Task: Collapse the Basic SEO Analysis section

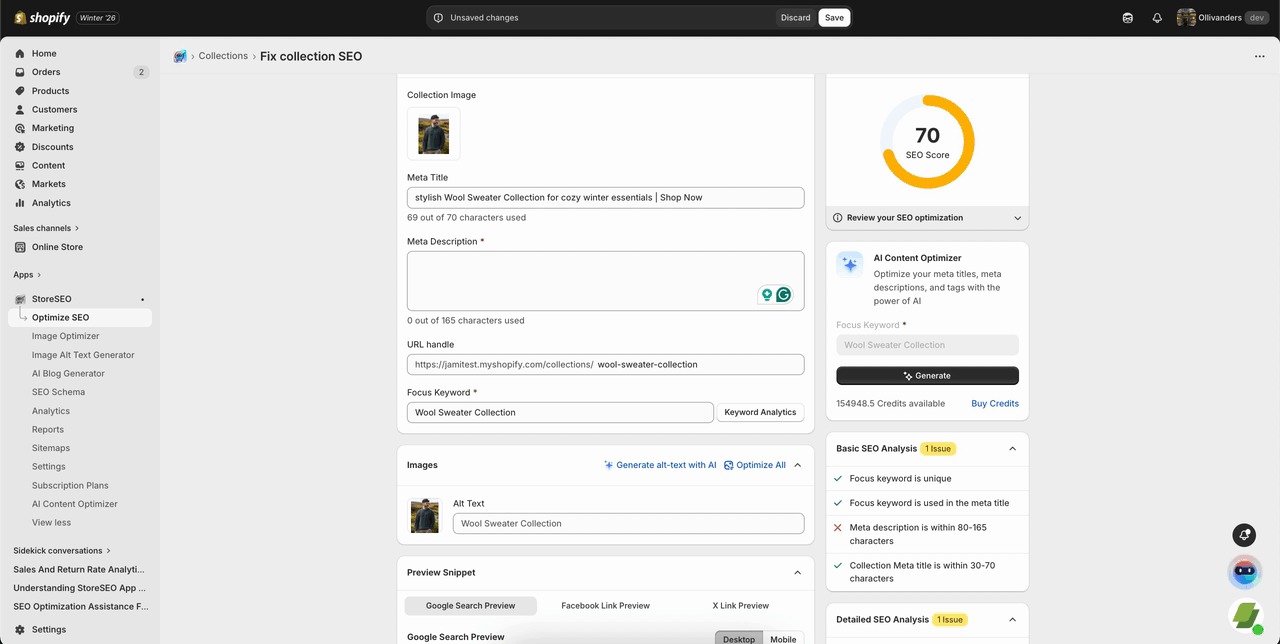Action: pyautogui.click(x=1012, y=449)
